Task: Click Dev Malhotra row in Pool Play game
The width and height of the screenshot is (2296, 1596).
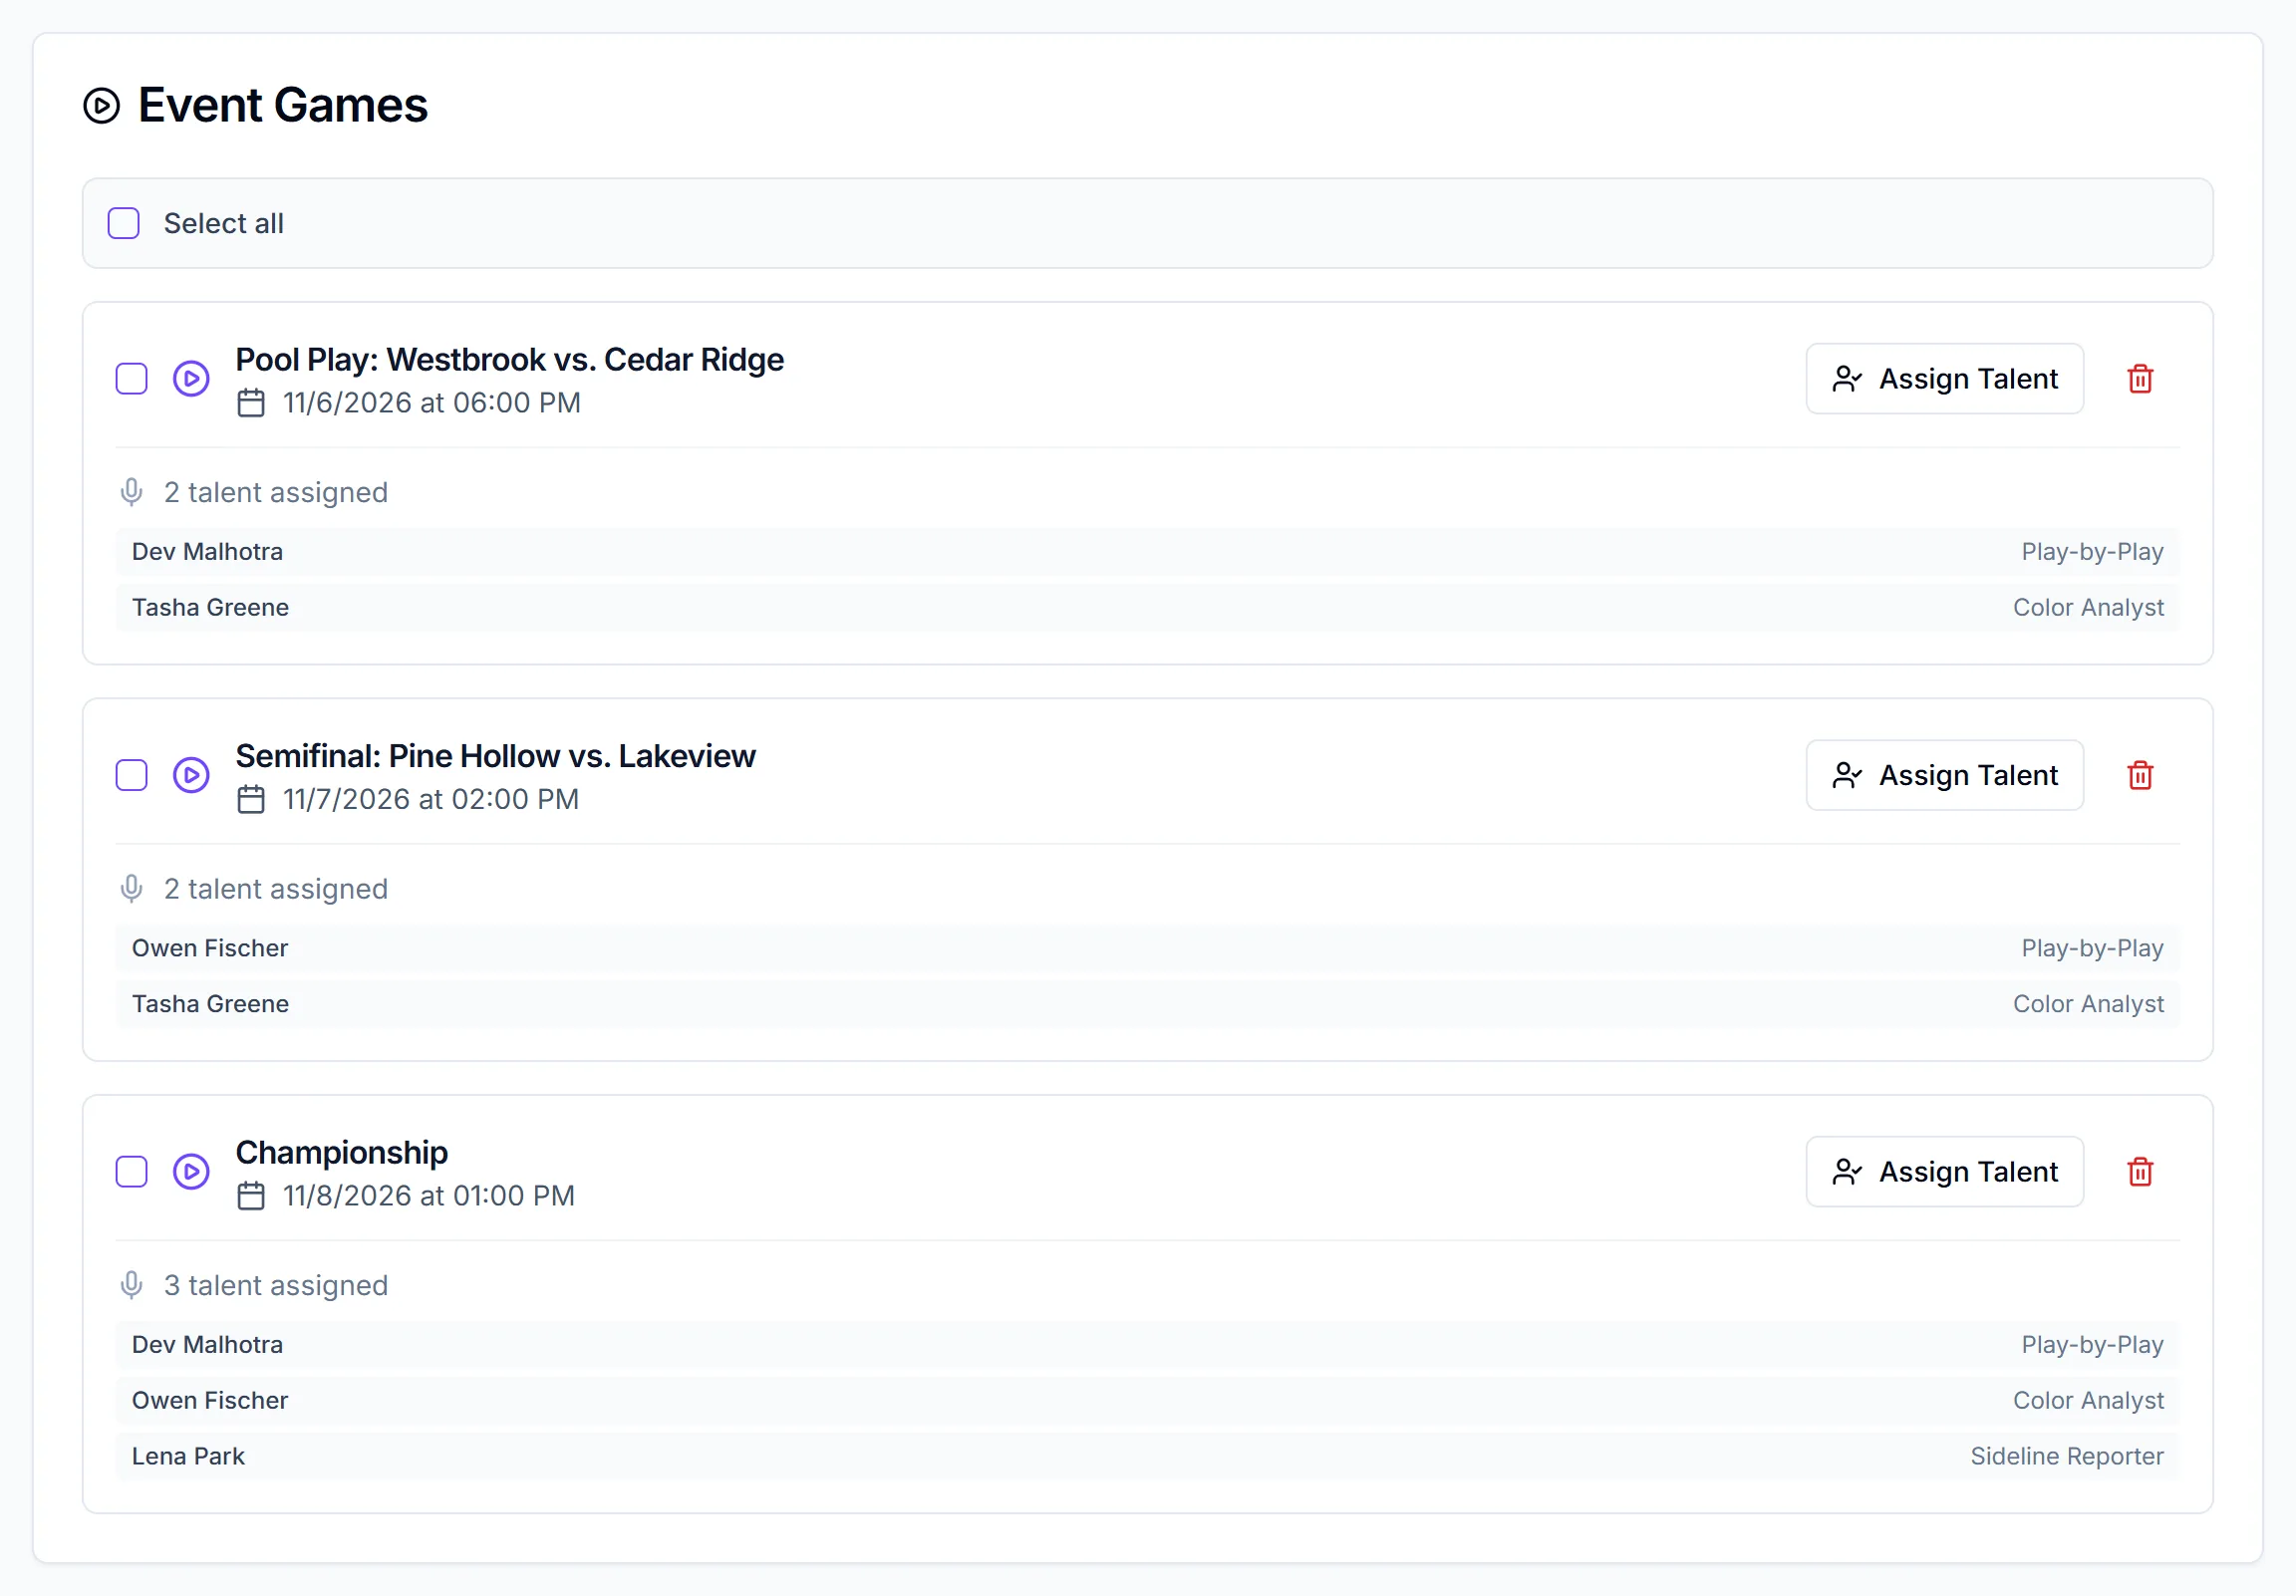Action: point(1147,552)
